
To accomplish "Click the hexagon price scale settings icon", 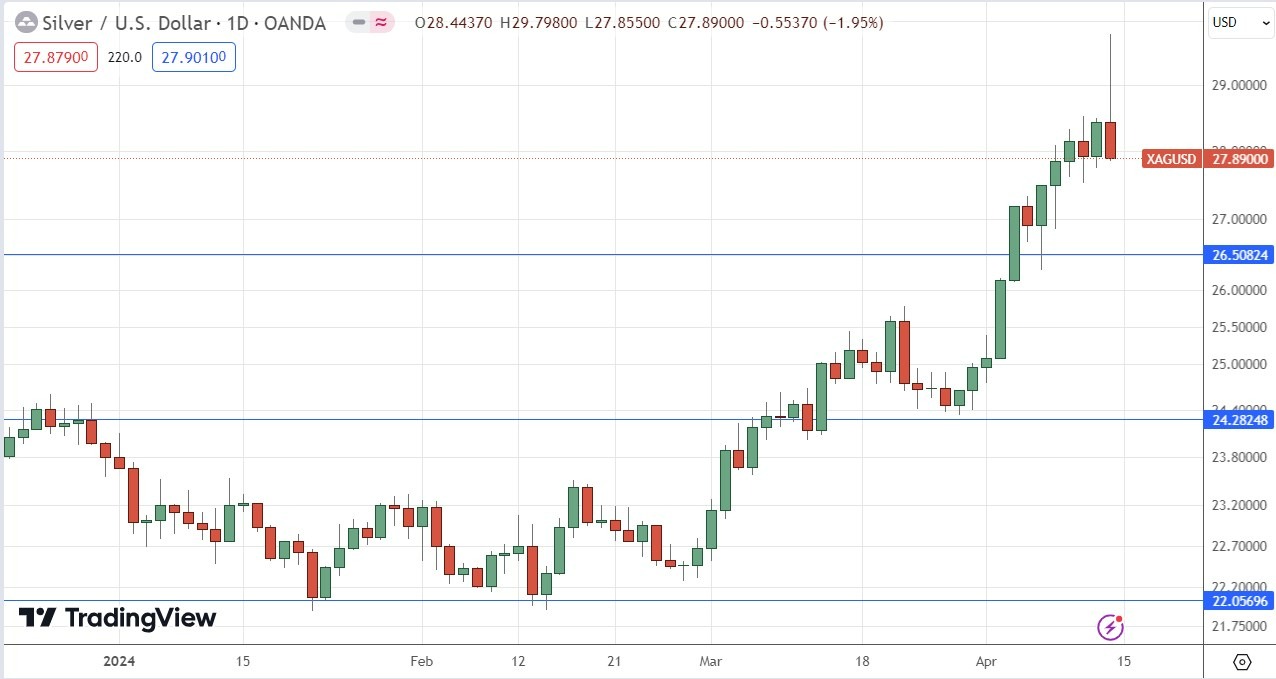I will [x=1241, y=662].
